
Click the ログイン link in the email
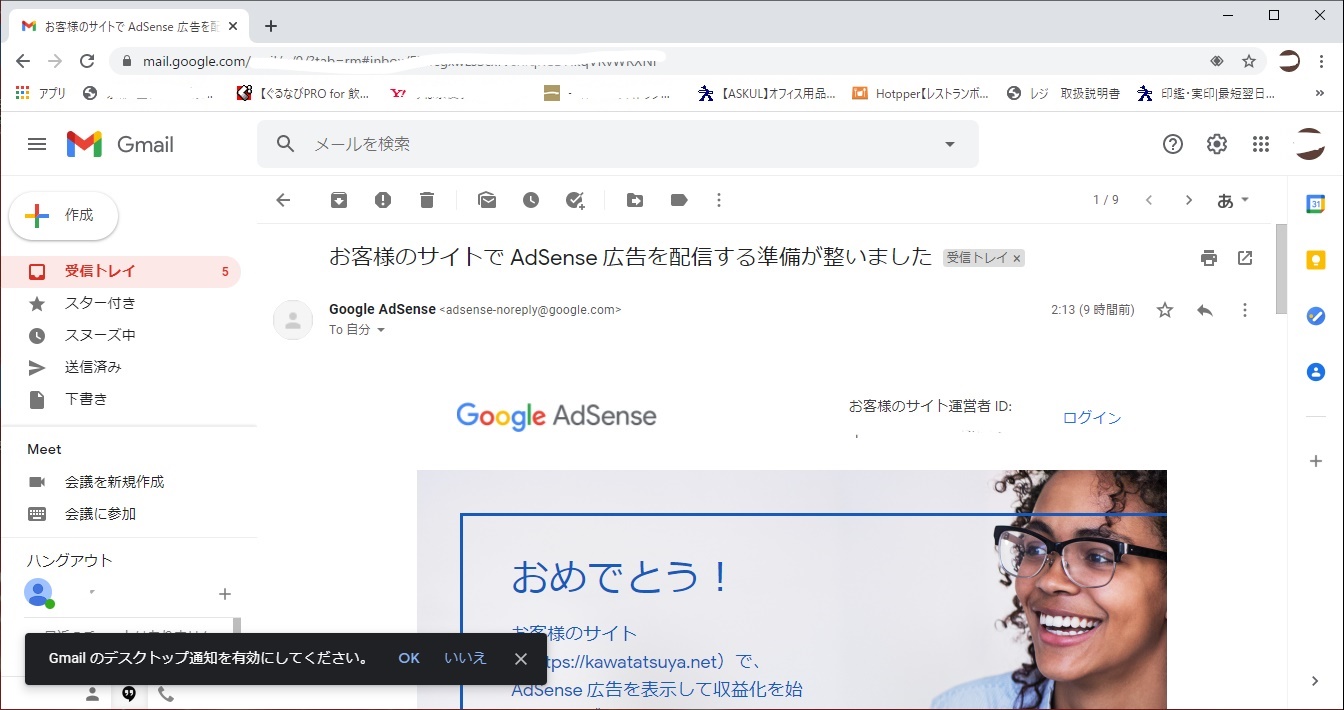tap(1092, 418)
